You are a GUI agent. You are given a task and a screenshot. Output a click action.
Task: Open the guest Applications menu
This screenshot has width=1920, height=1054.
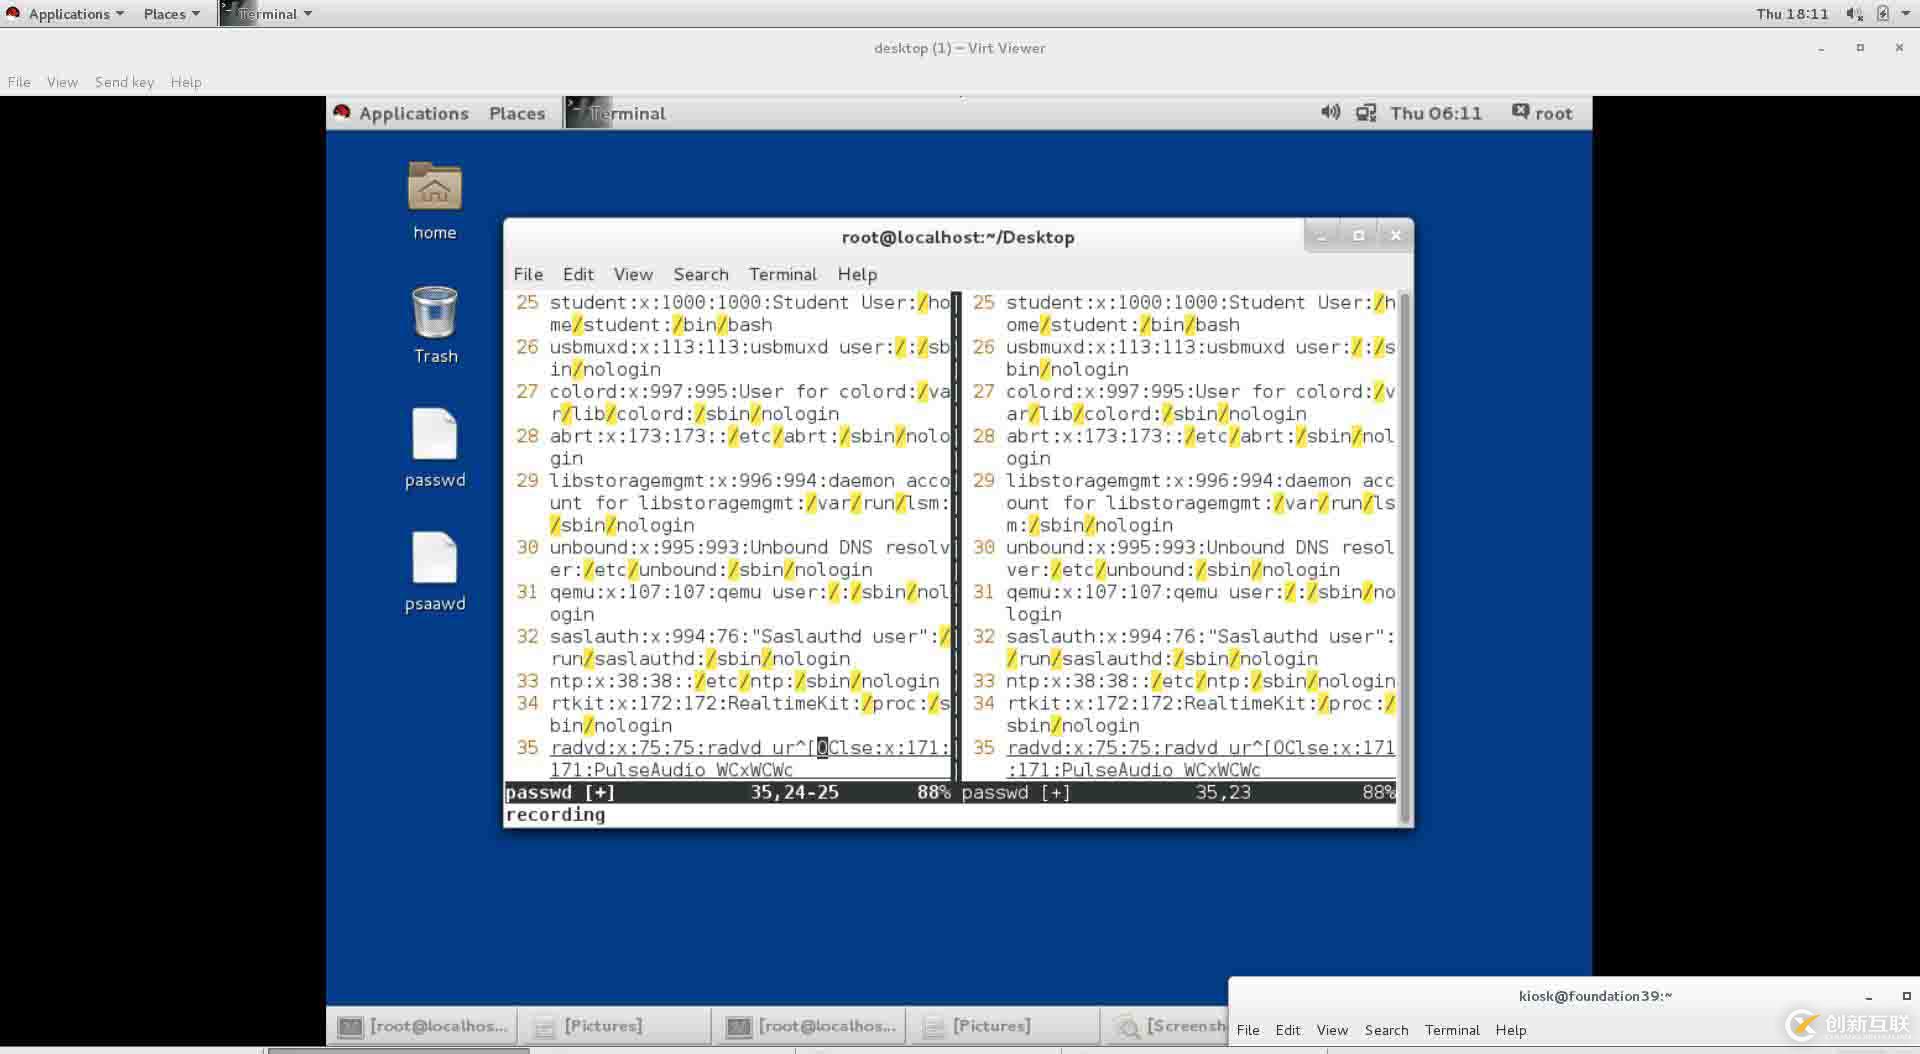(412, 113)
